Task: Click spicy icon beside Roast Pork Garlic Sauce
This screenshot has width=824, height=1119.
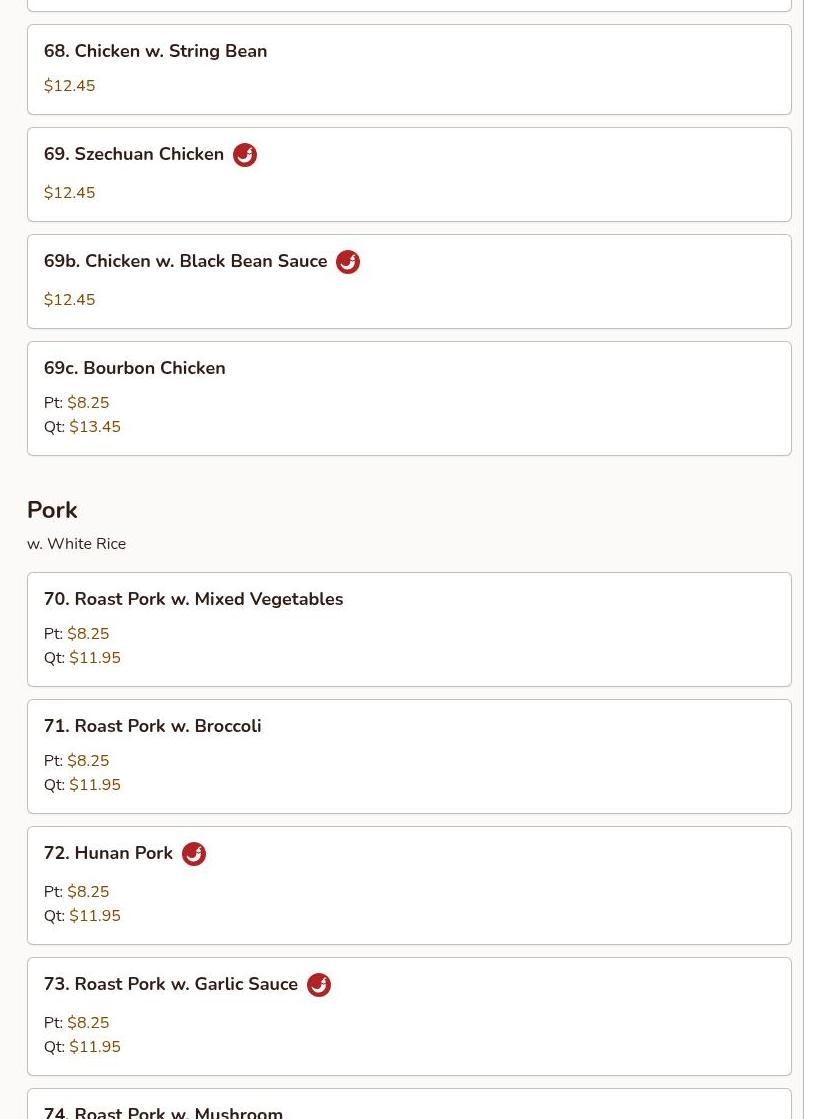Action: [319, 985]
